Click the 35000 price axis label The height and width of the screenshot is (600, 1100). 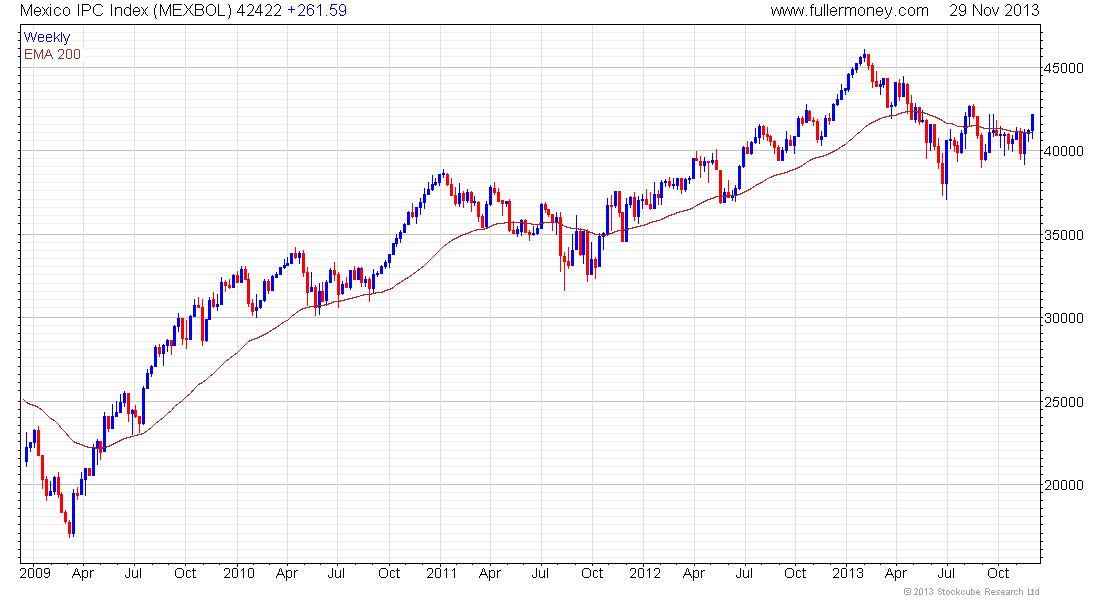coord(1064,235)
